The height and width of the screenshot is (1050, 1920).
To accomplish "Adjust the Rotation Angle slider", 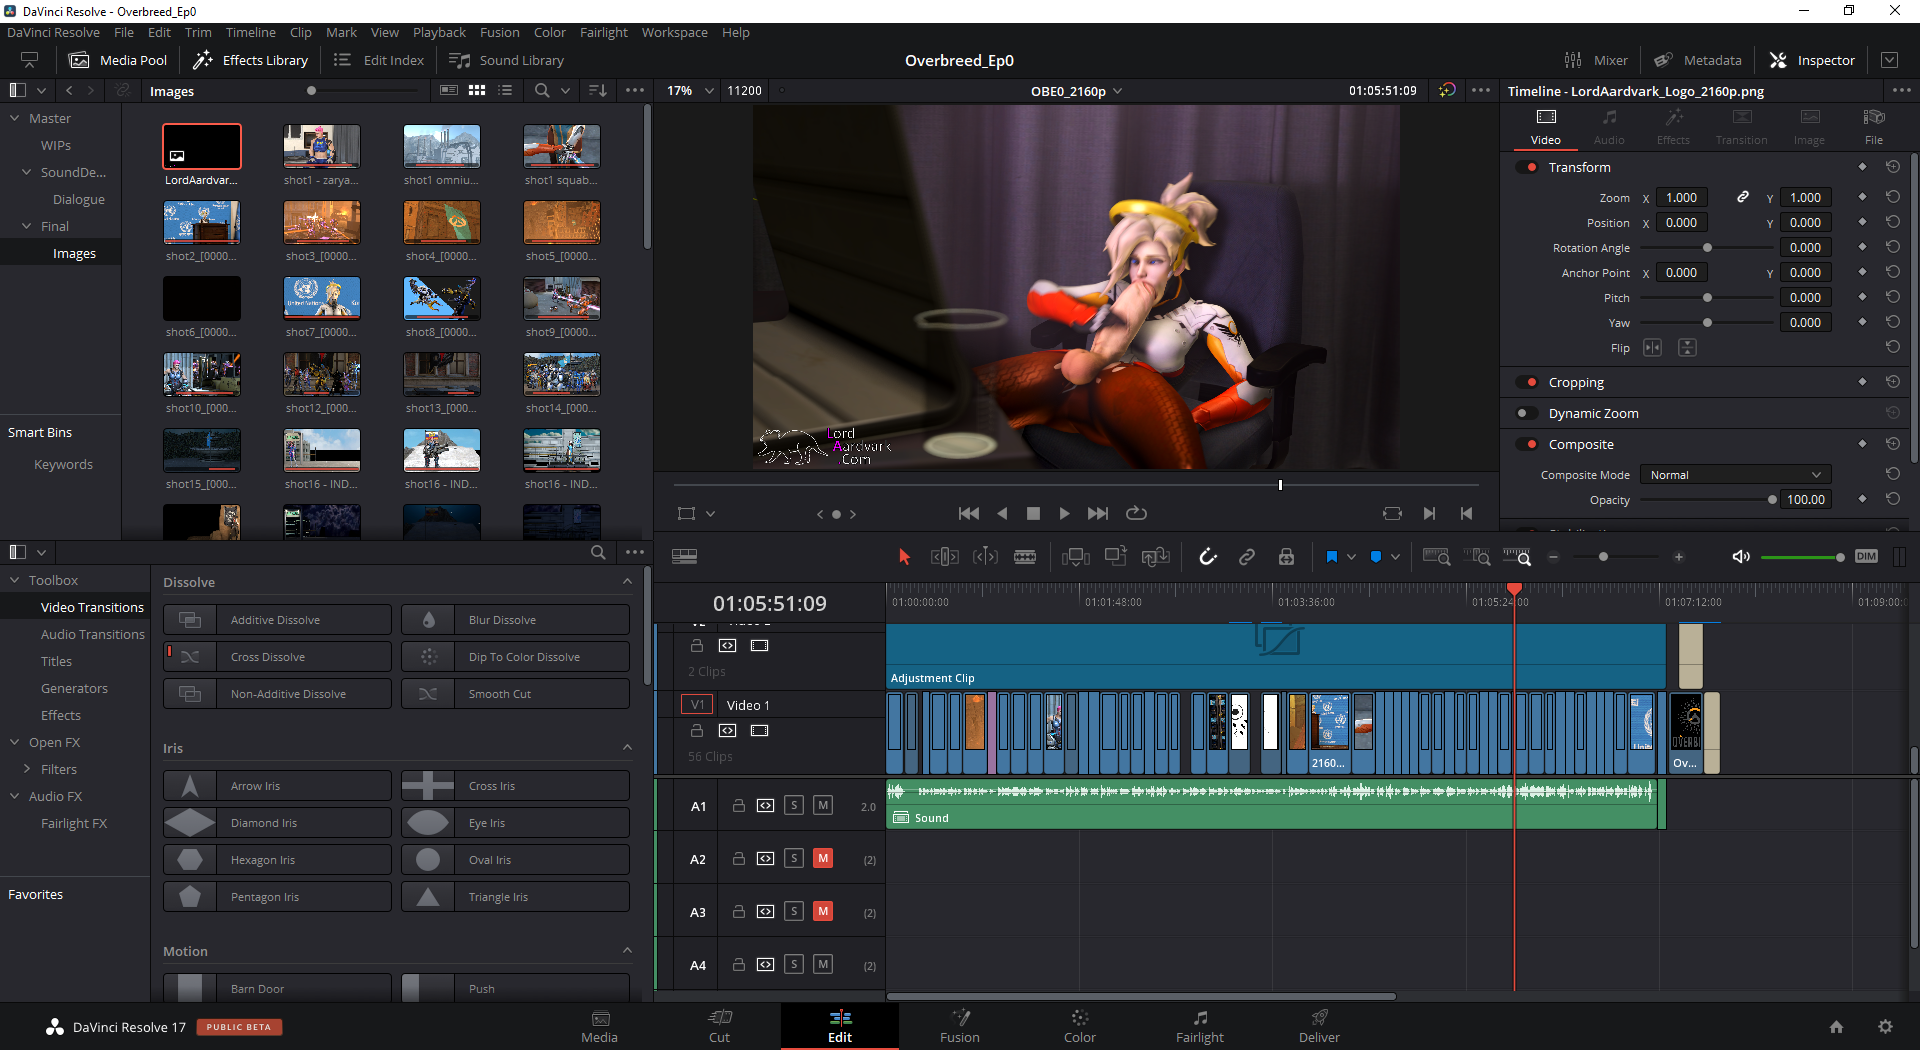I will (x=1708, y=248).
